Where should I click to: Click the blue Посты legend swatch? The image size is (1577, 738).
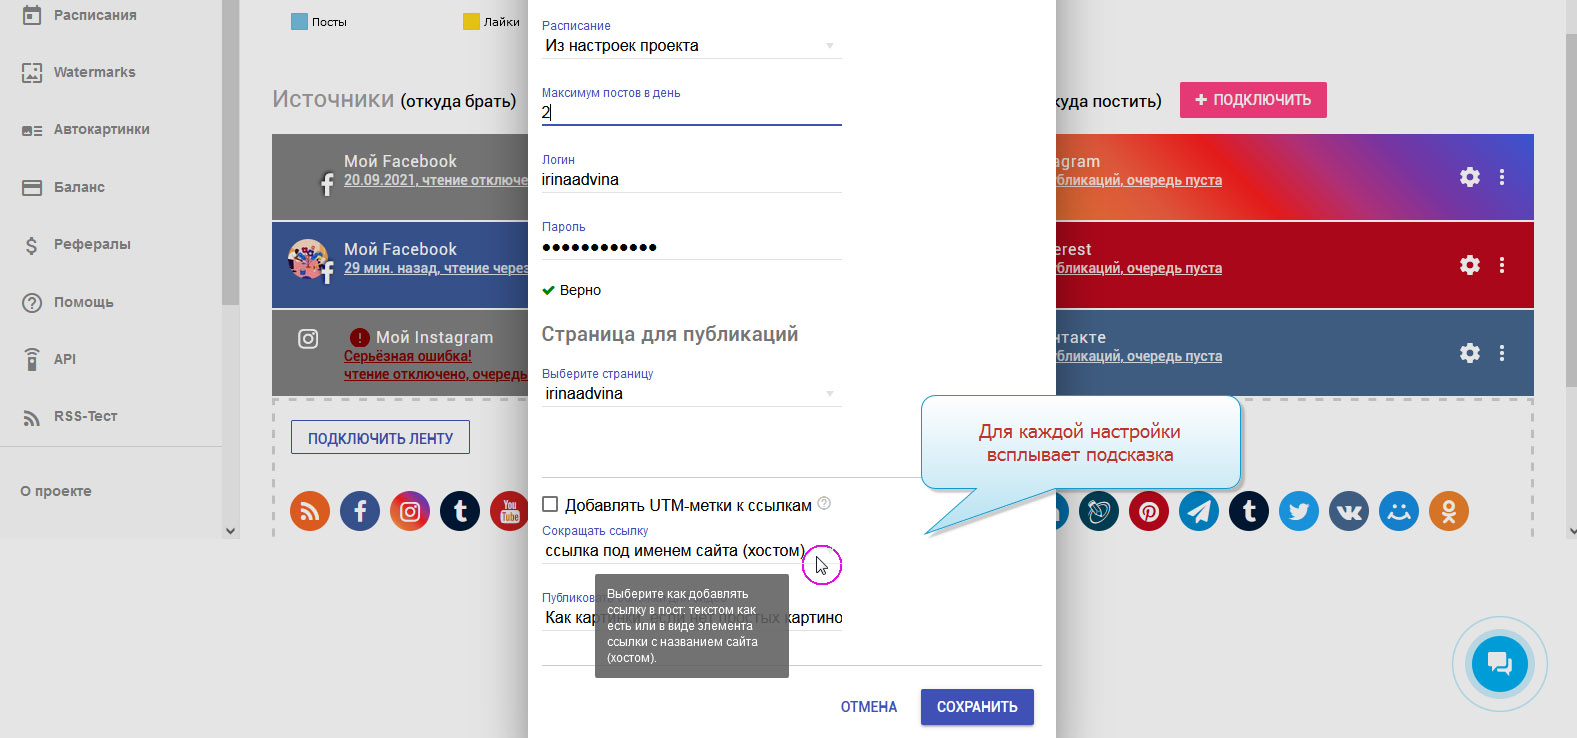point(299,22)
